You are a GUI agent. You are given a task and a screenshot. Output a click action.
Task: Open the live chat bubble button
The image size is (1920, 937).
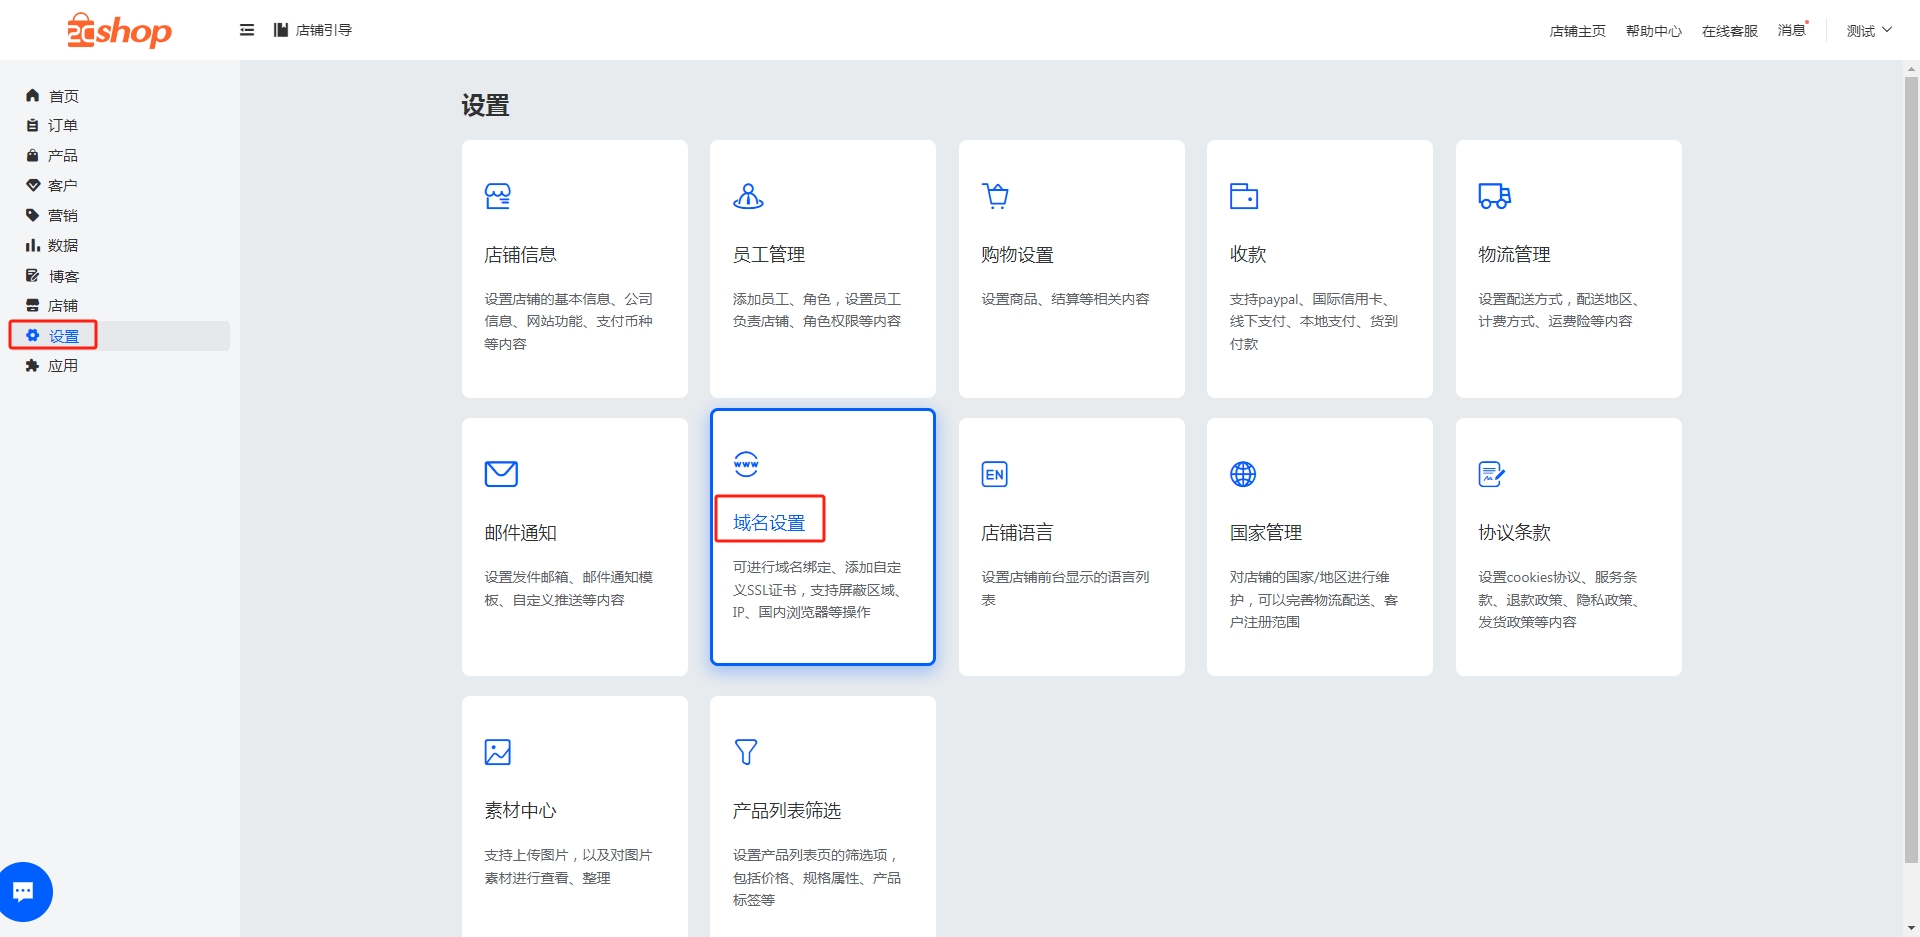(x=23, y=891)
